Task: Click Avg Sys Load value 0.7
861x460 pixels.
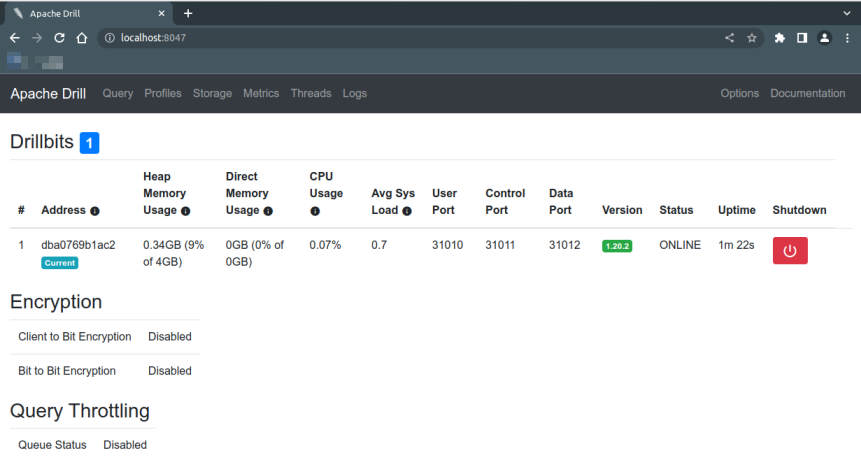Action: [x=379, y=245]
